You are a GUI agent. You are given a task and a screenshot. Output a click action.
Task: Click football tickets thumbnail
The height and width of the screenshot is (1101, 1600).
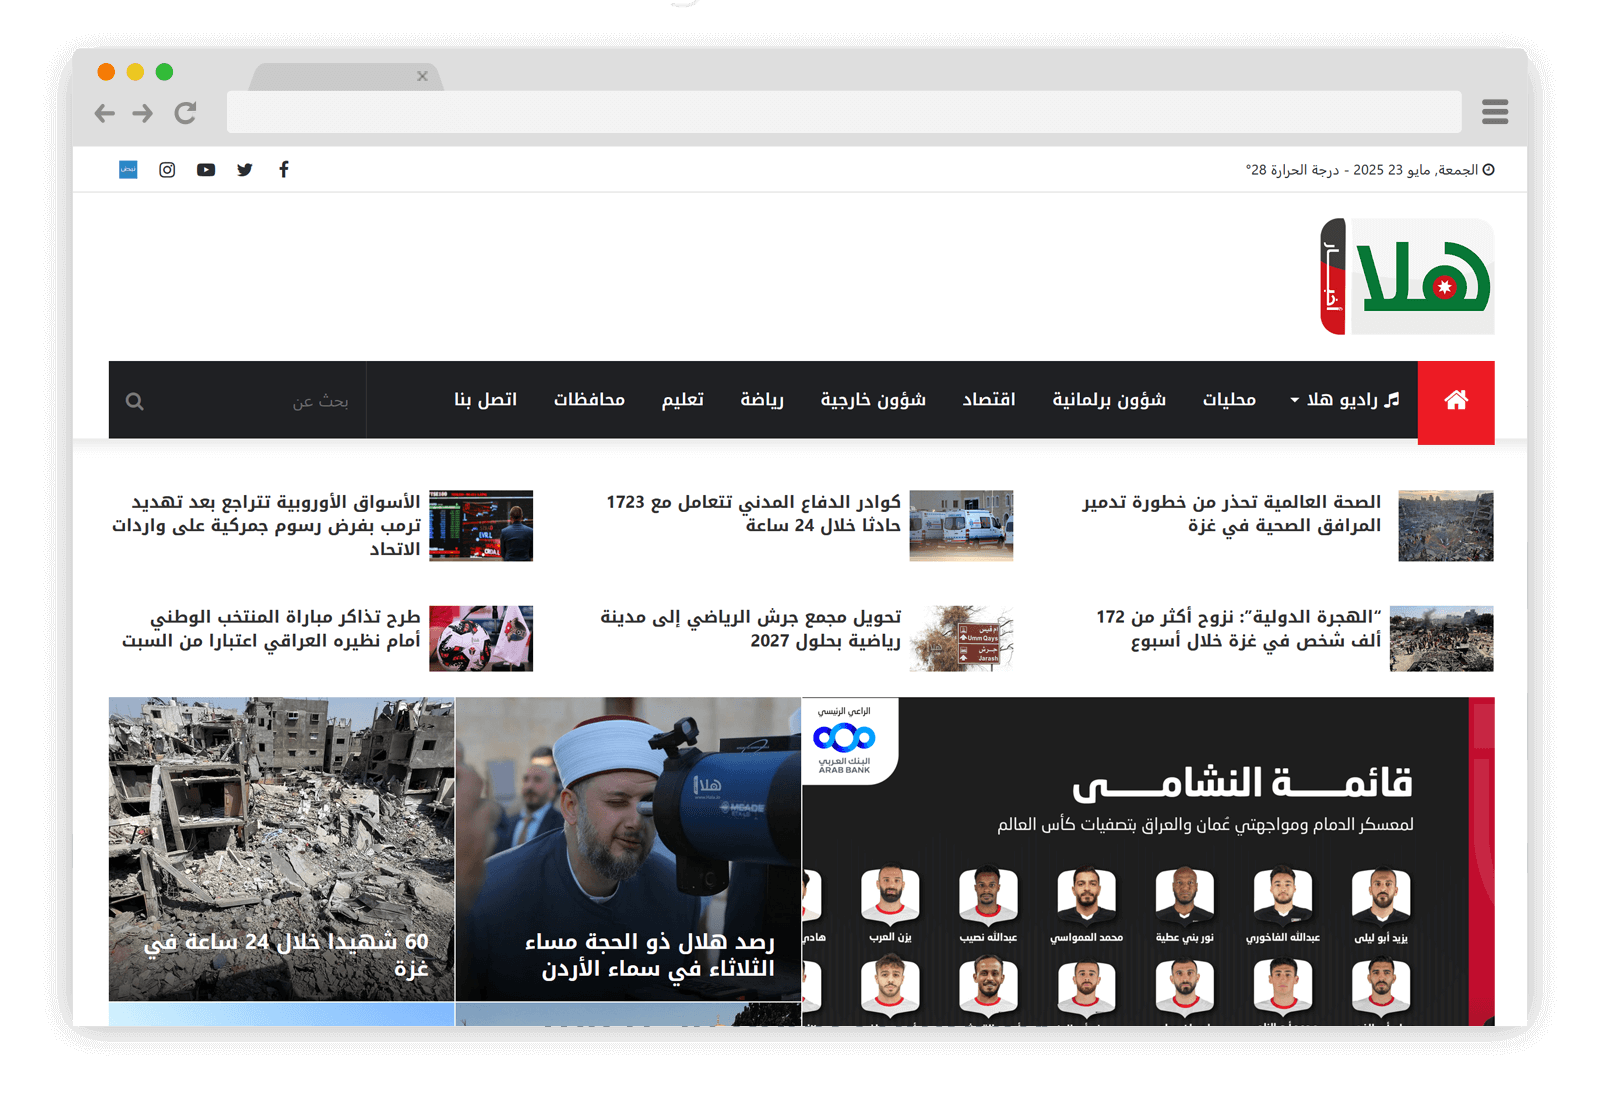(481, 638)
